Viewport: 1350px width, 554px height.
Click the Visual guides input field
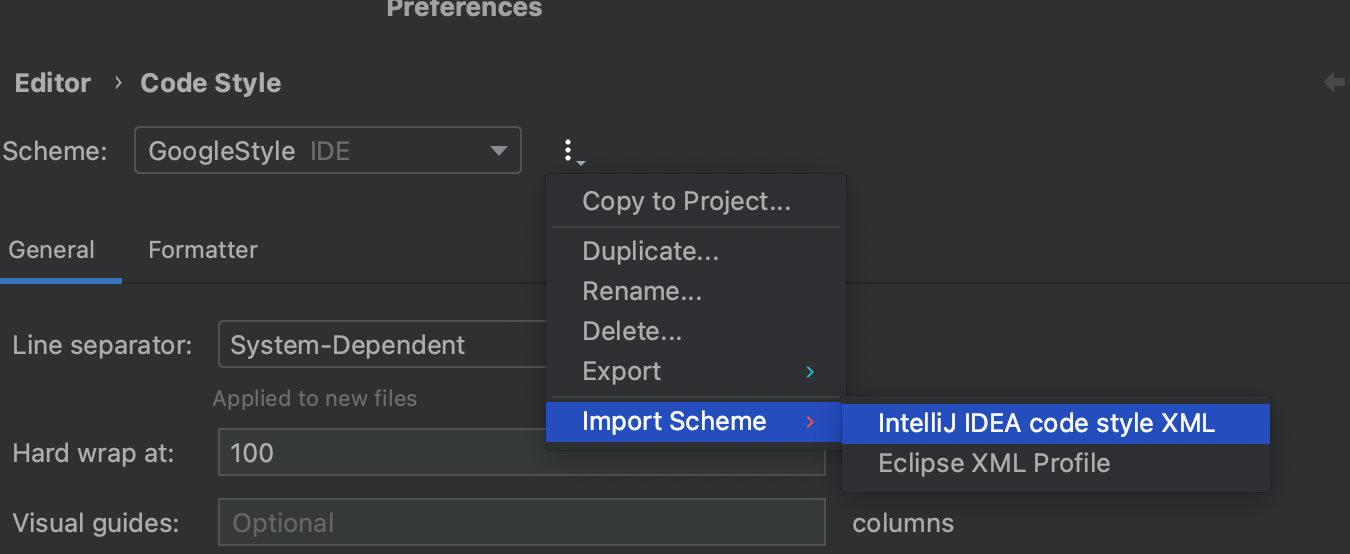(520, 523)
